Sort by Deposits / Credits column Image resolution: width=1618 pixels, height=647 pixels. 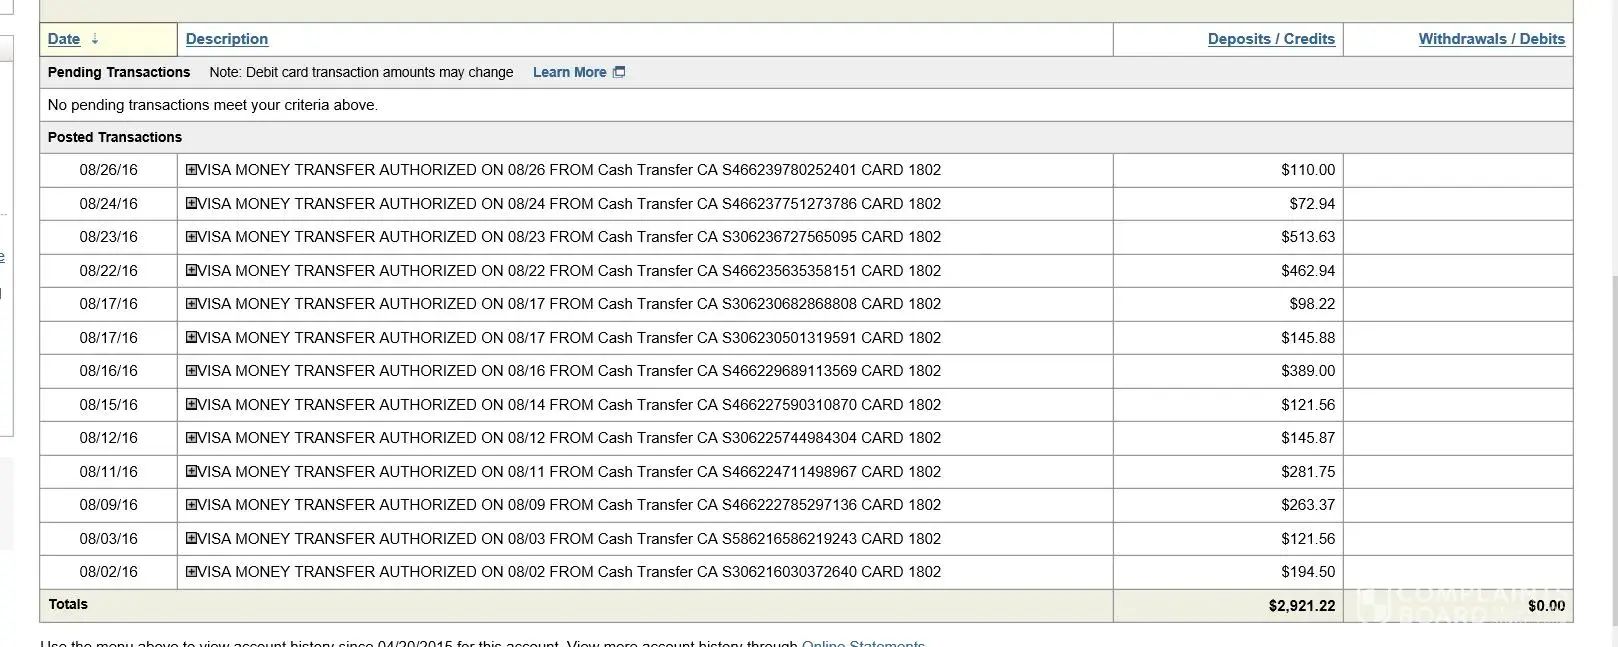[x=1271, y=39]
